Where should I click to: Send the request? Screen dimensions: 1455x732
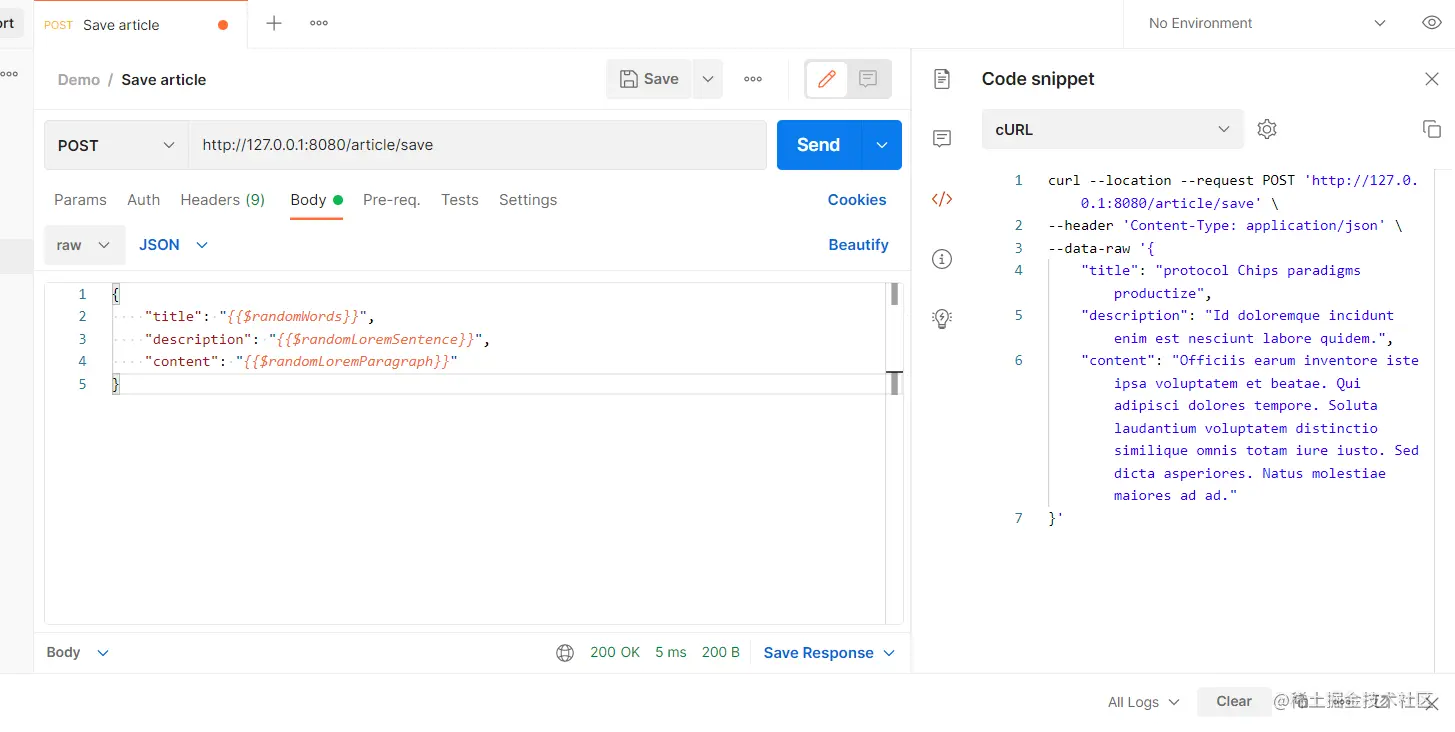(818, 145)
